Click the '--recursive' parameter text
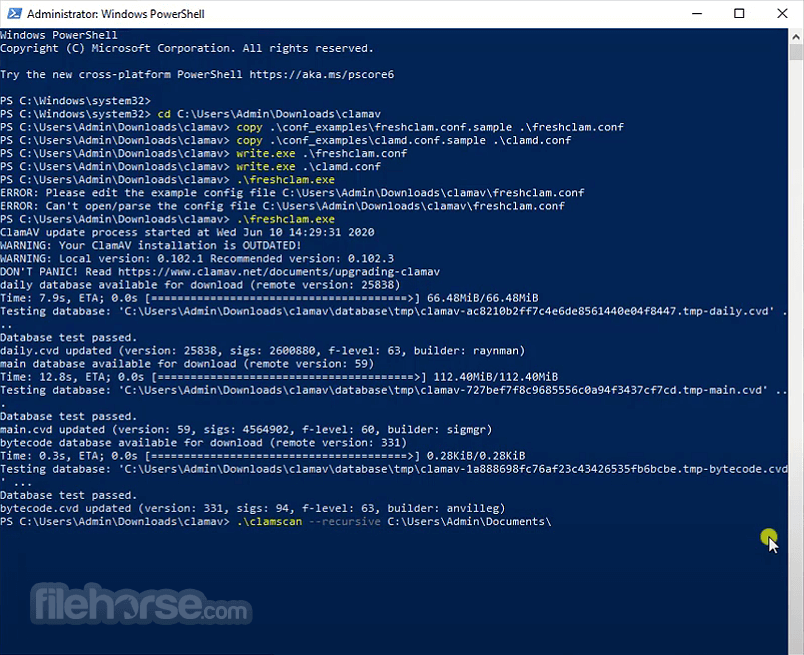Image resolution: width=804 pixels, height=655 pixels. (x=345, y=522)
